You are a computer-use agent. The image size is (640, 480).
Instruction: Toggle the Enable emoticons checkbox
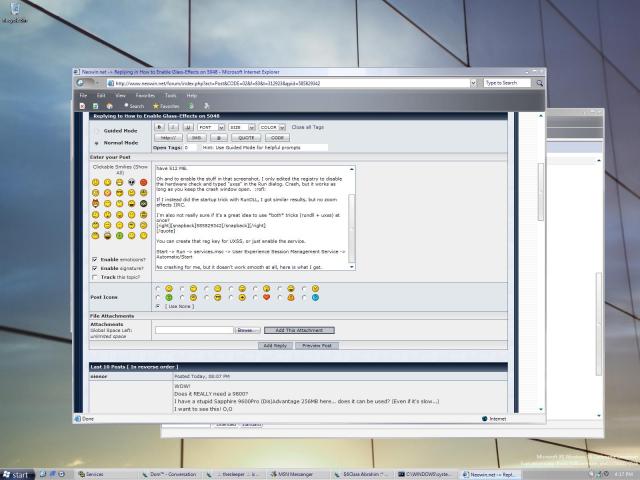tap(95, 260)
